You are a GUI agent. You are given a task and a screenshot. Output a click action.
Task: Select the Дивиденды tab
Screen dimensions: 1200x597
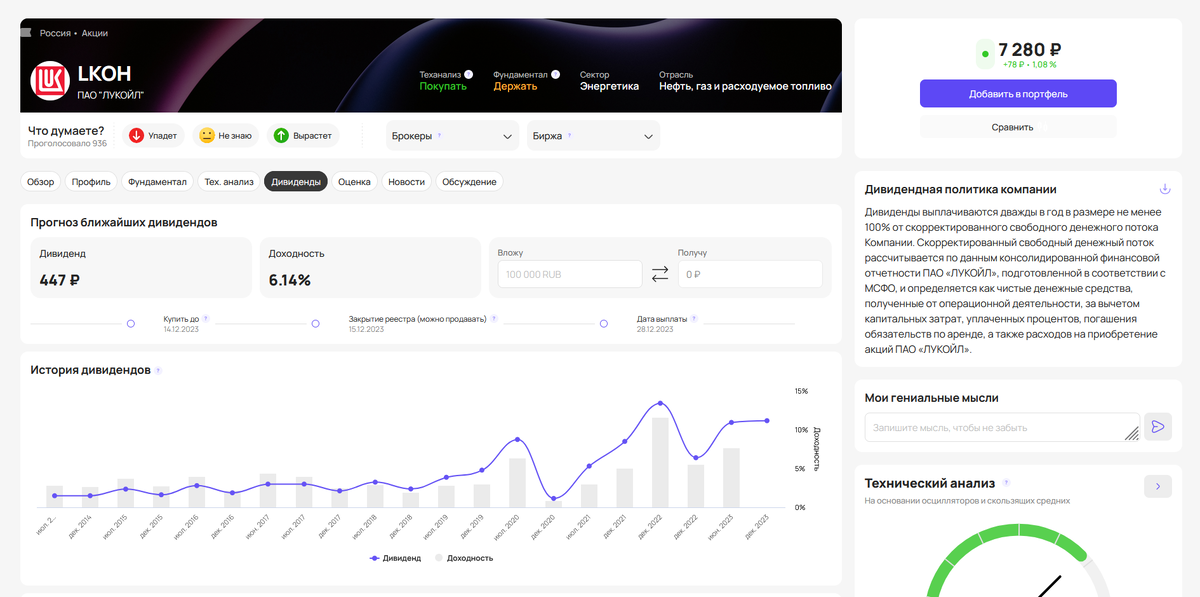[x=296, y=182]
